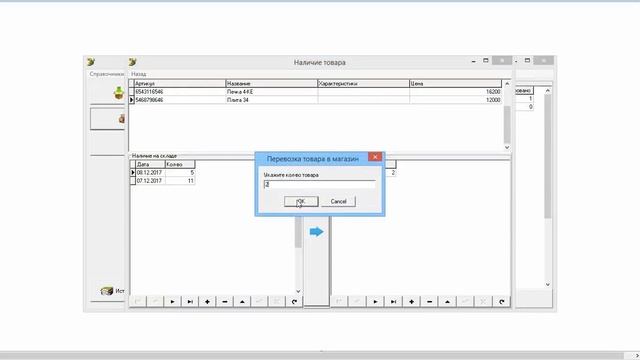Click prior-record button in shop navigator
The width and height of the screenshot is (640, 360).
(x=357, y=302)
